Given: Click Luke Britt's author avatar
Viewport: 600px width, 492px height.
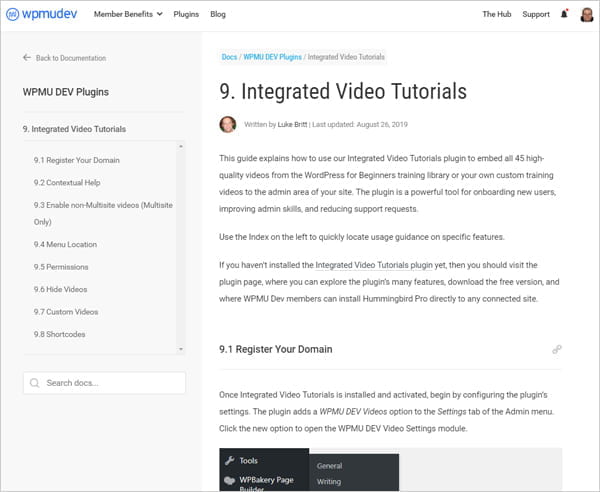Looking at the screenshot, I should click(x=228, y=124).
